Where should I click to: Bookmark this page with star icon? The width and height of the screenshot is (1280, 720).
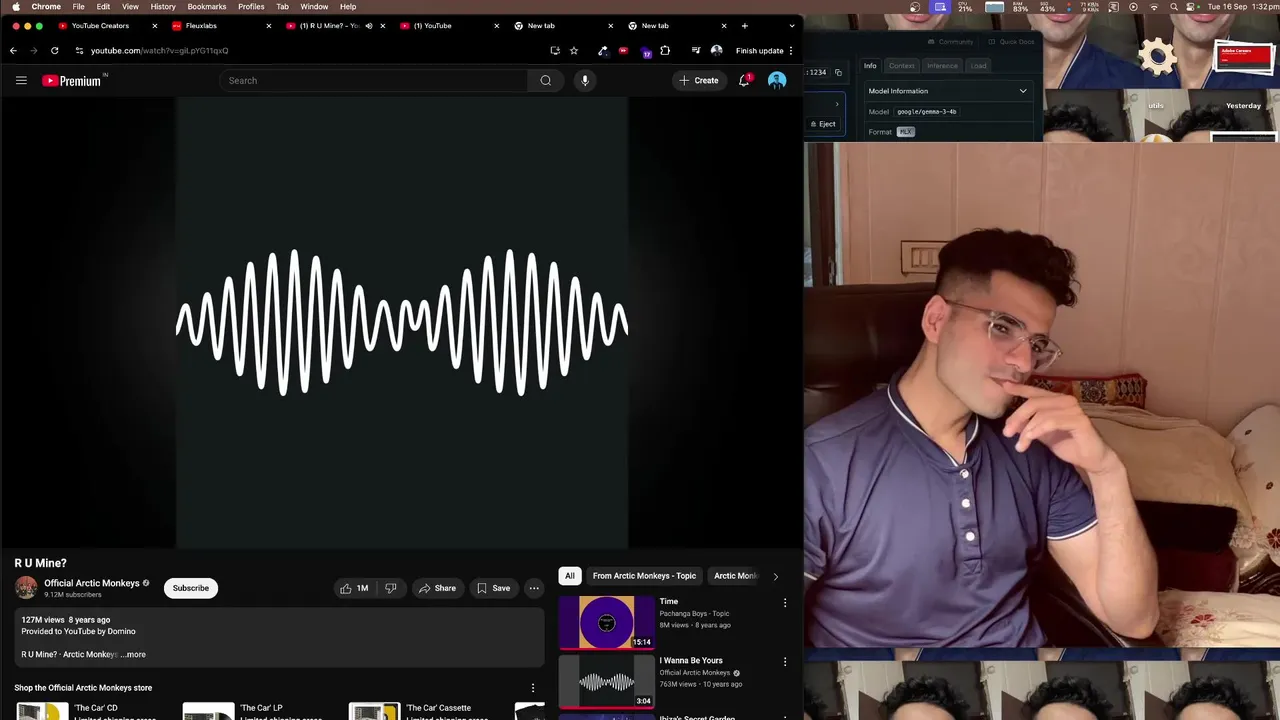pos(574,50)
